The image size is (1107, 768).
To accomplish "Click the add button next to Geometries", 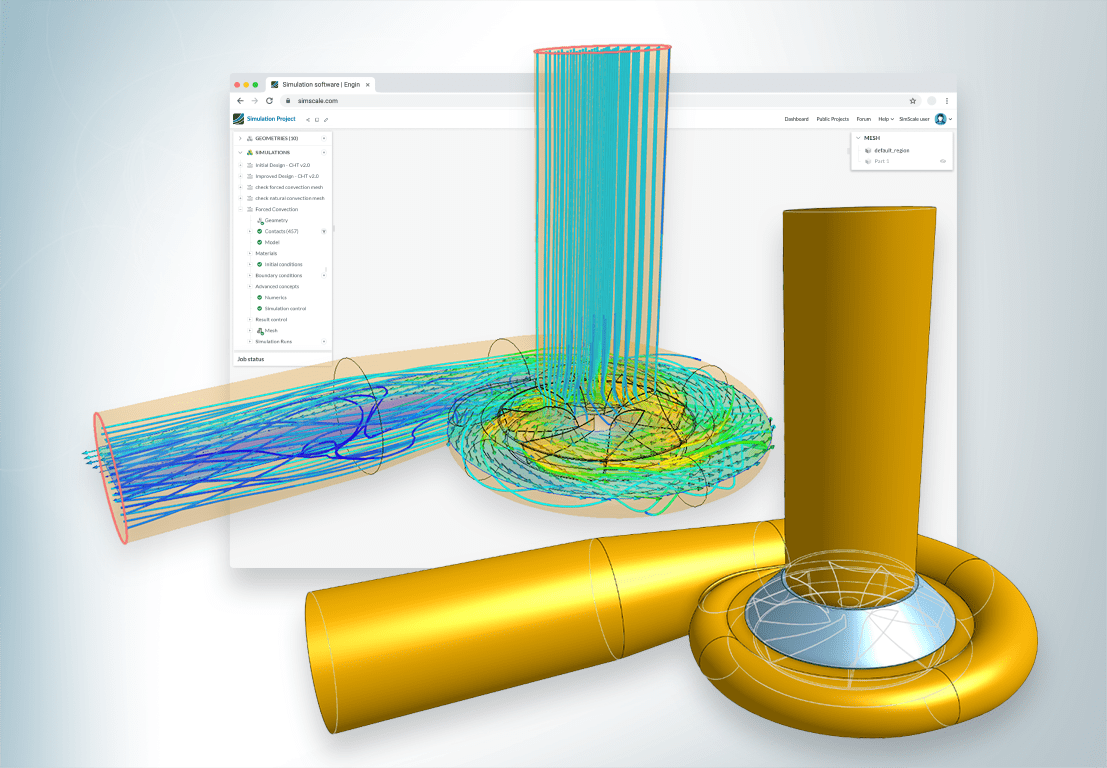I will pyautogui.click(x=324, y=138).
